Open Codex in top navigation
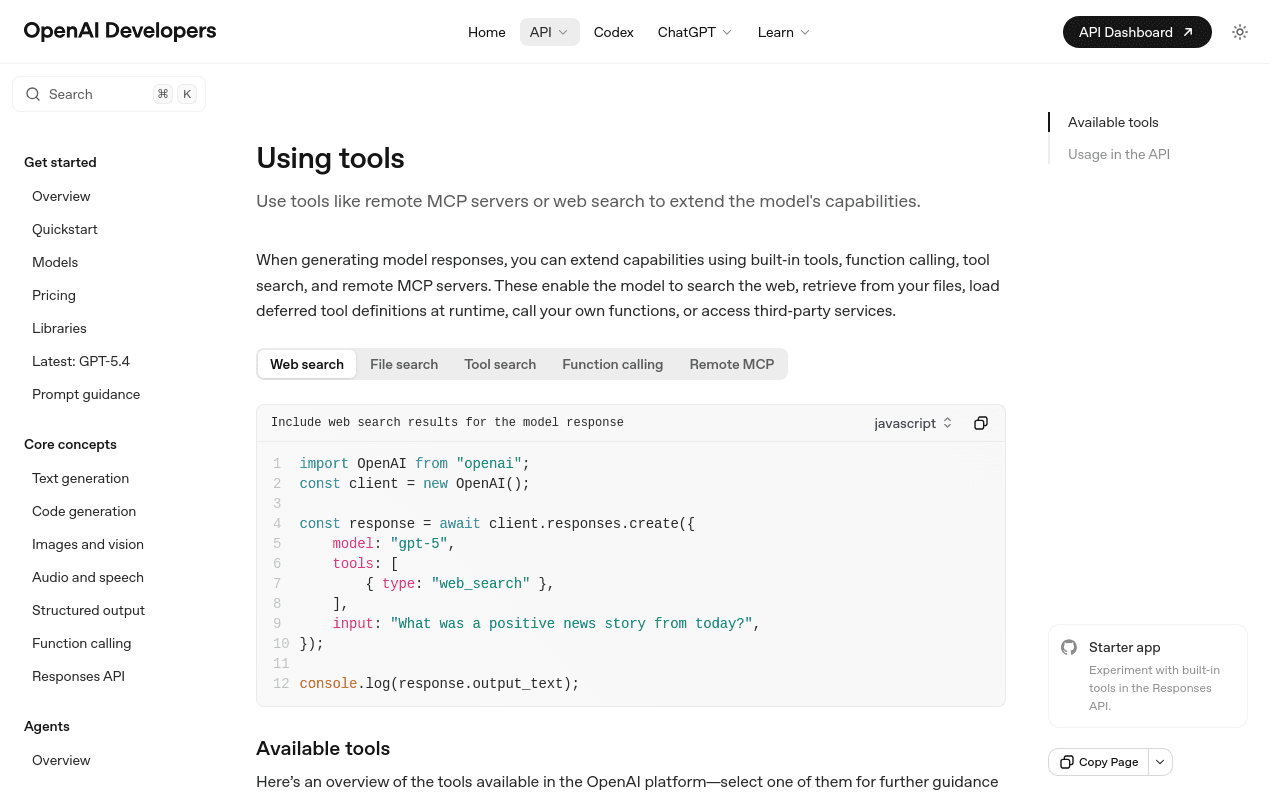The width and height of the screenshot is (1280, 800). click(x=614, y=32)
